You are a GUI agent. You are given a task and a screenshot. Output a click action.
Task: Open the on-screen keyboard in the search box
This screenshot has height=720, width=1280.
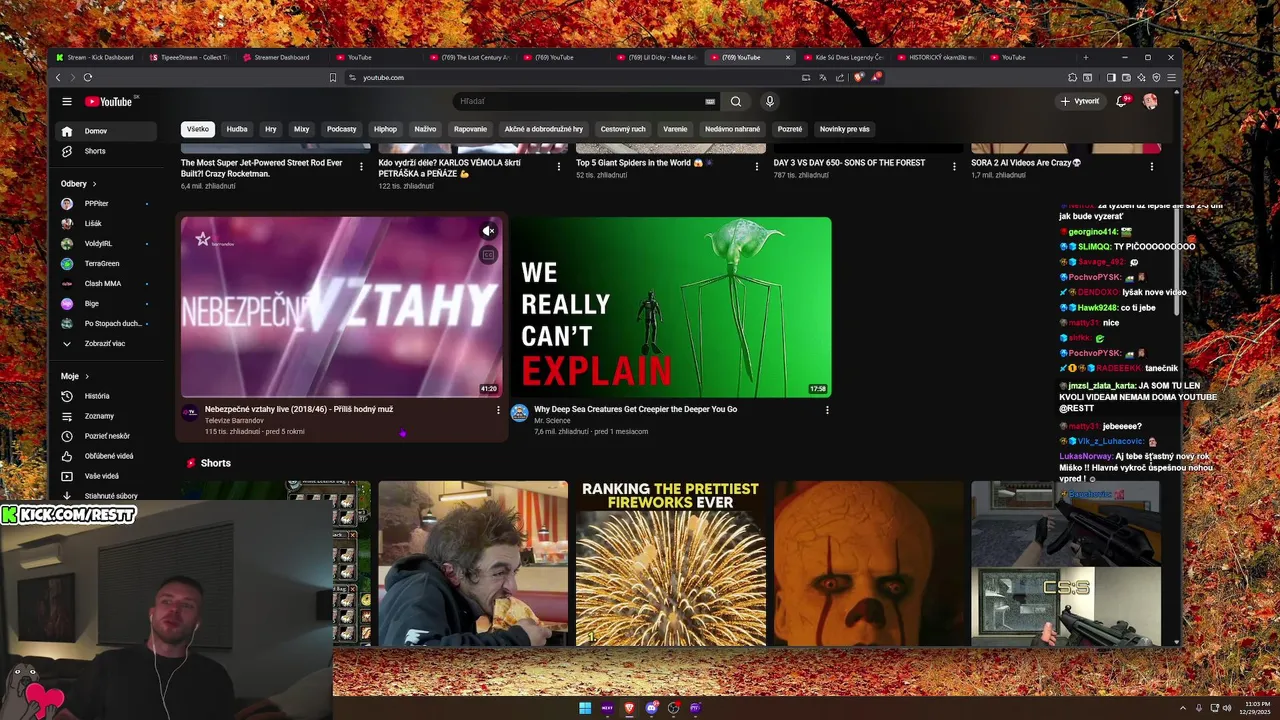(710, 101)
